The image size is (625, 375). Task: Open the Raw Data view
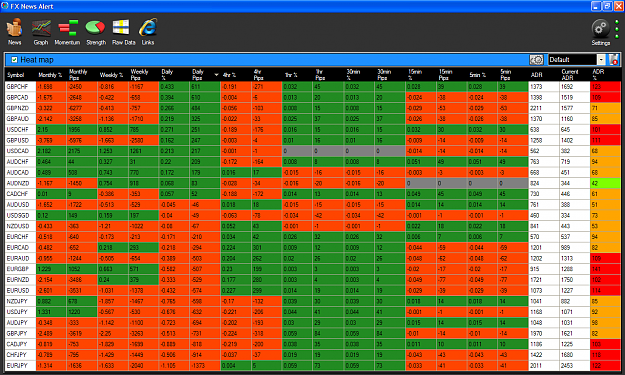pos(123,32)
